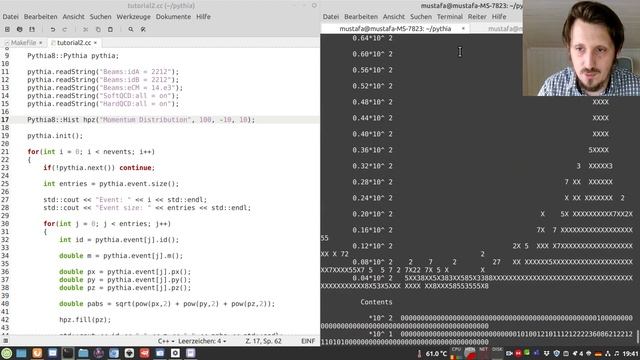Click the German flag keyboard layout icon
640x360 pixels.
[x=598, y=354]
